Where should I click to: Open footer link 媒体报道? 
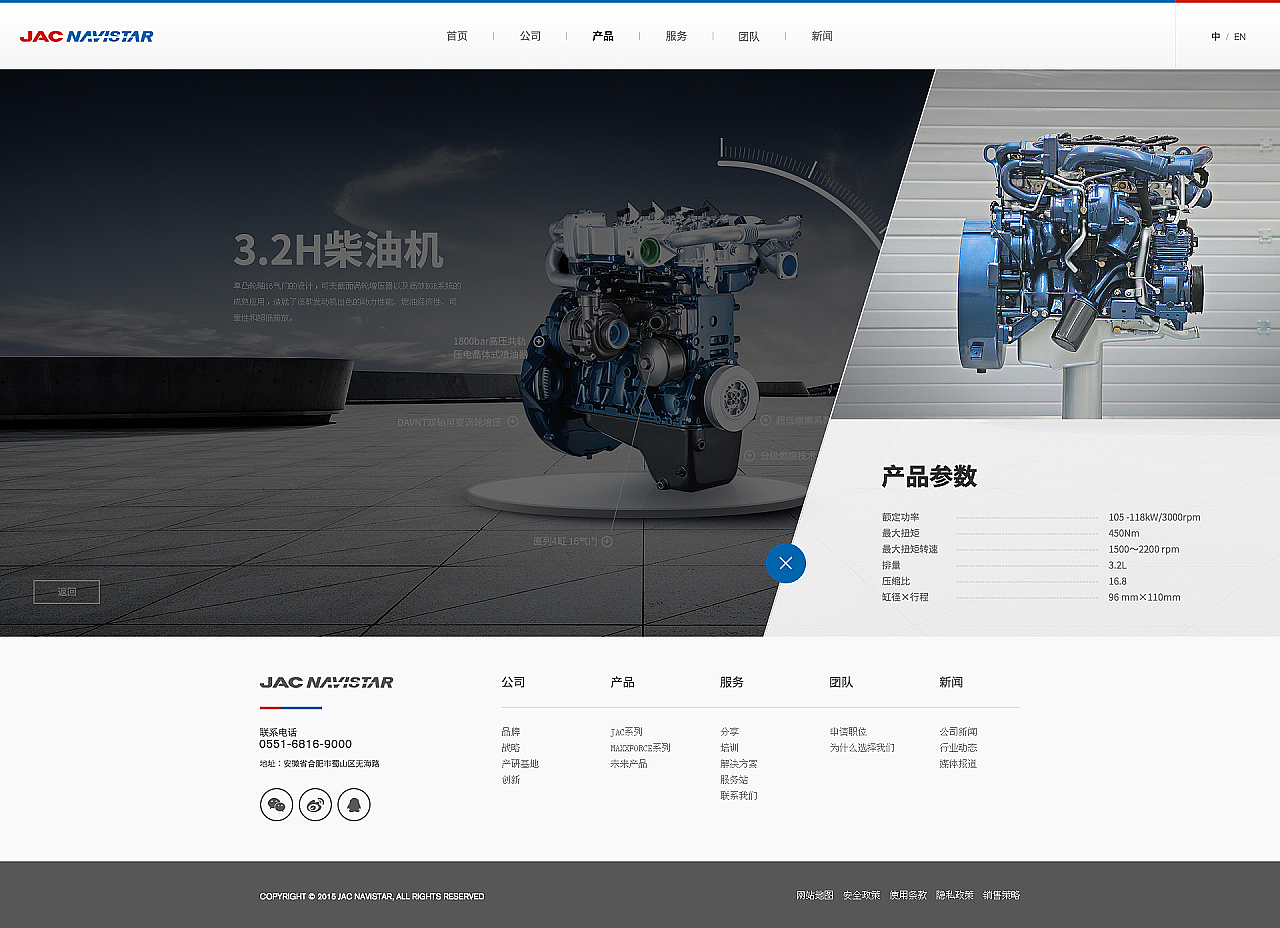(x=958, y=764)
